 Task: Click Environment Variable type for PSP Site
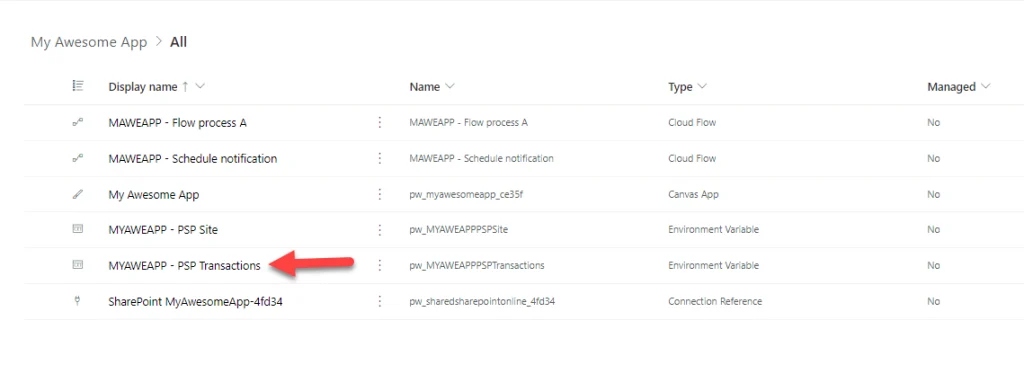point(713,230)
